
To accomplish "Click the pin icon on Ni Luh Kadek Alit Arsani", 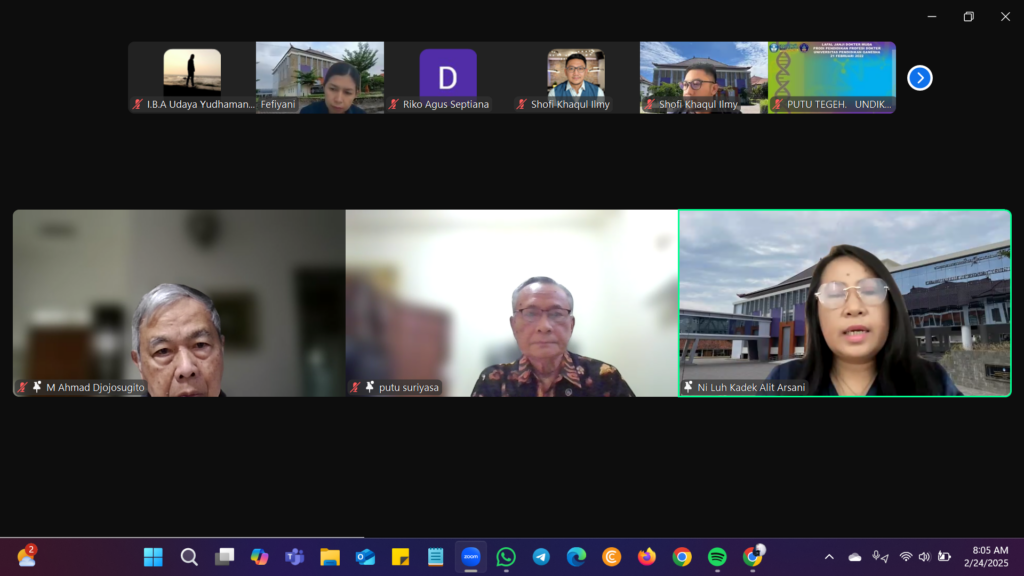I will (x=688, y=387).
